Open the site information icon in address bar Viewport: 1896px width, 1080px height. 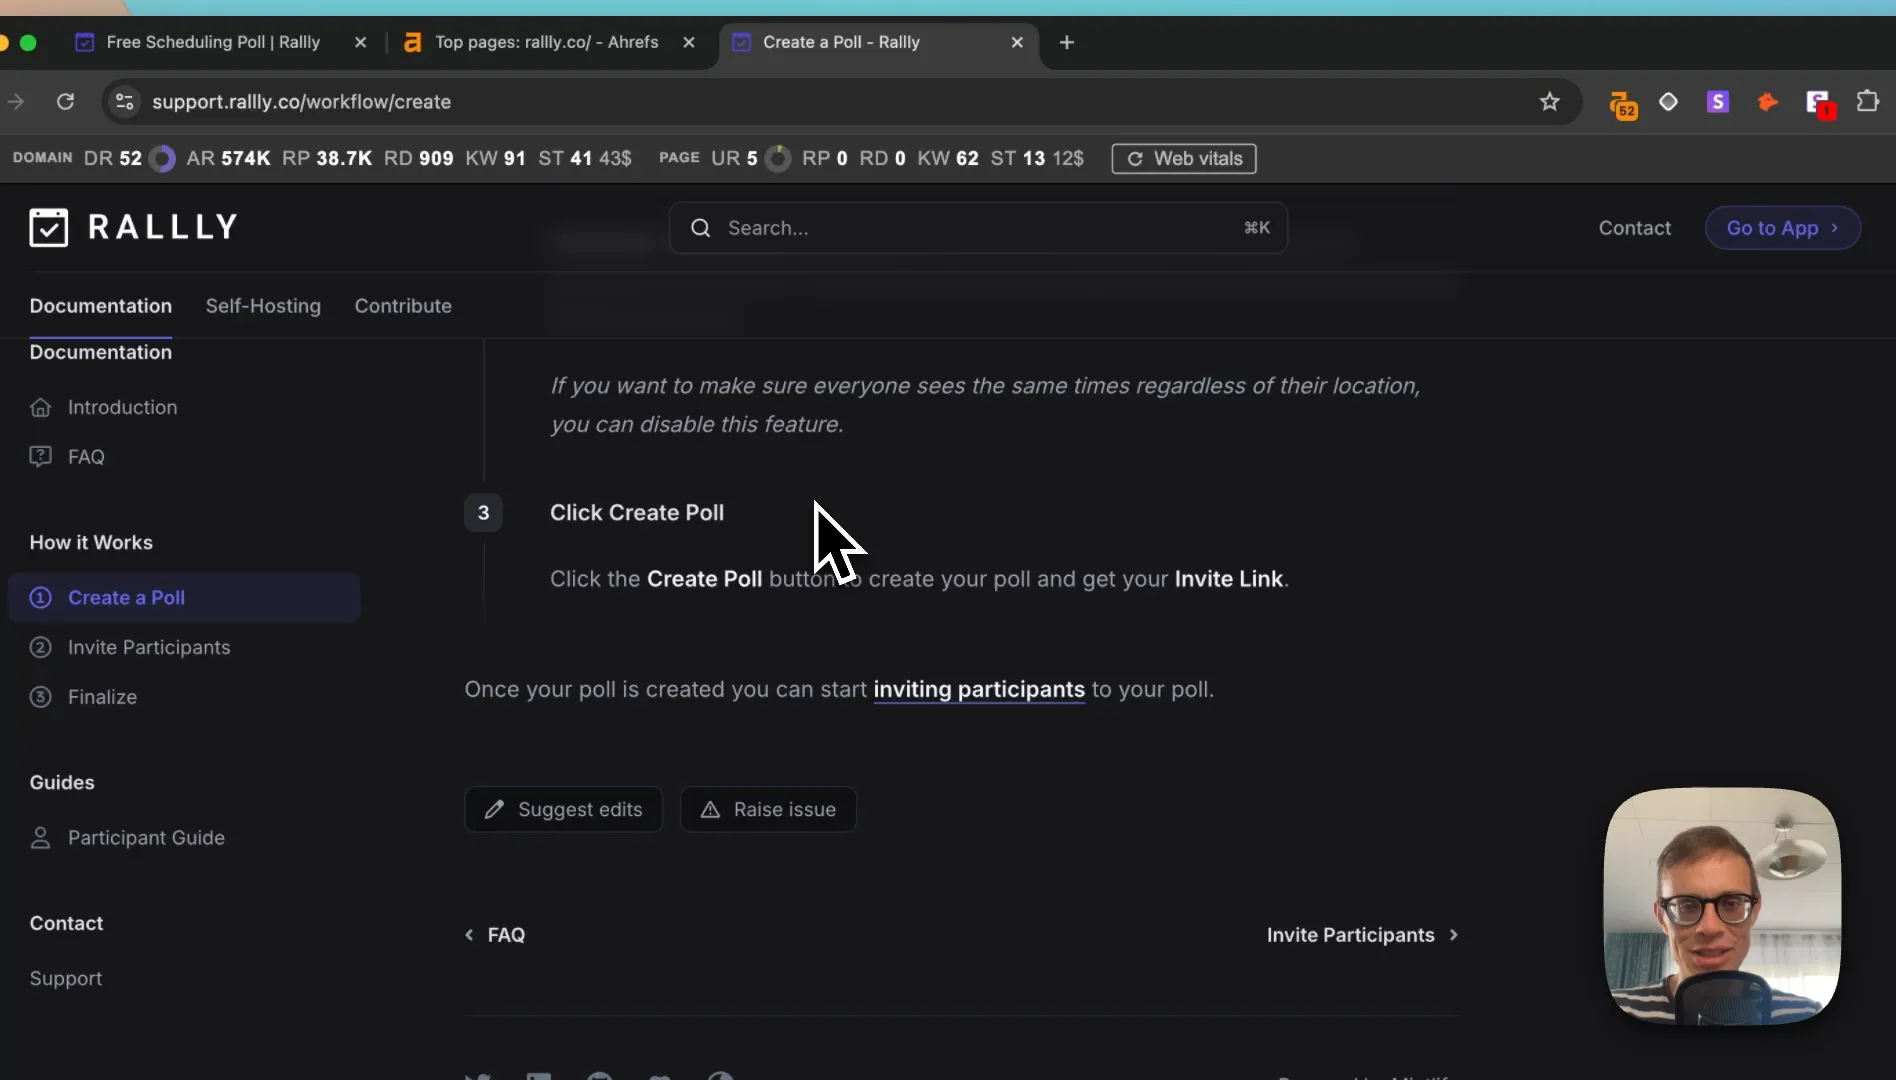coord(124,101)
